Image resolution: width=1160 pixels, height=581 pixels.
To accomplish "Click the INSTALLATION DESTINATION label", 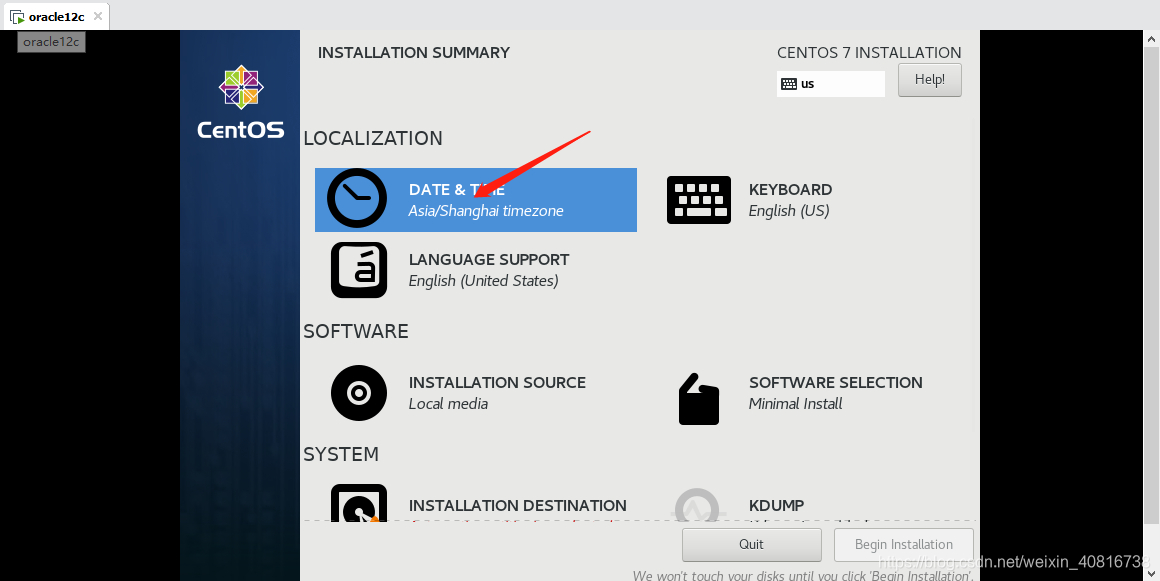I will (518, 506).
